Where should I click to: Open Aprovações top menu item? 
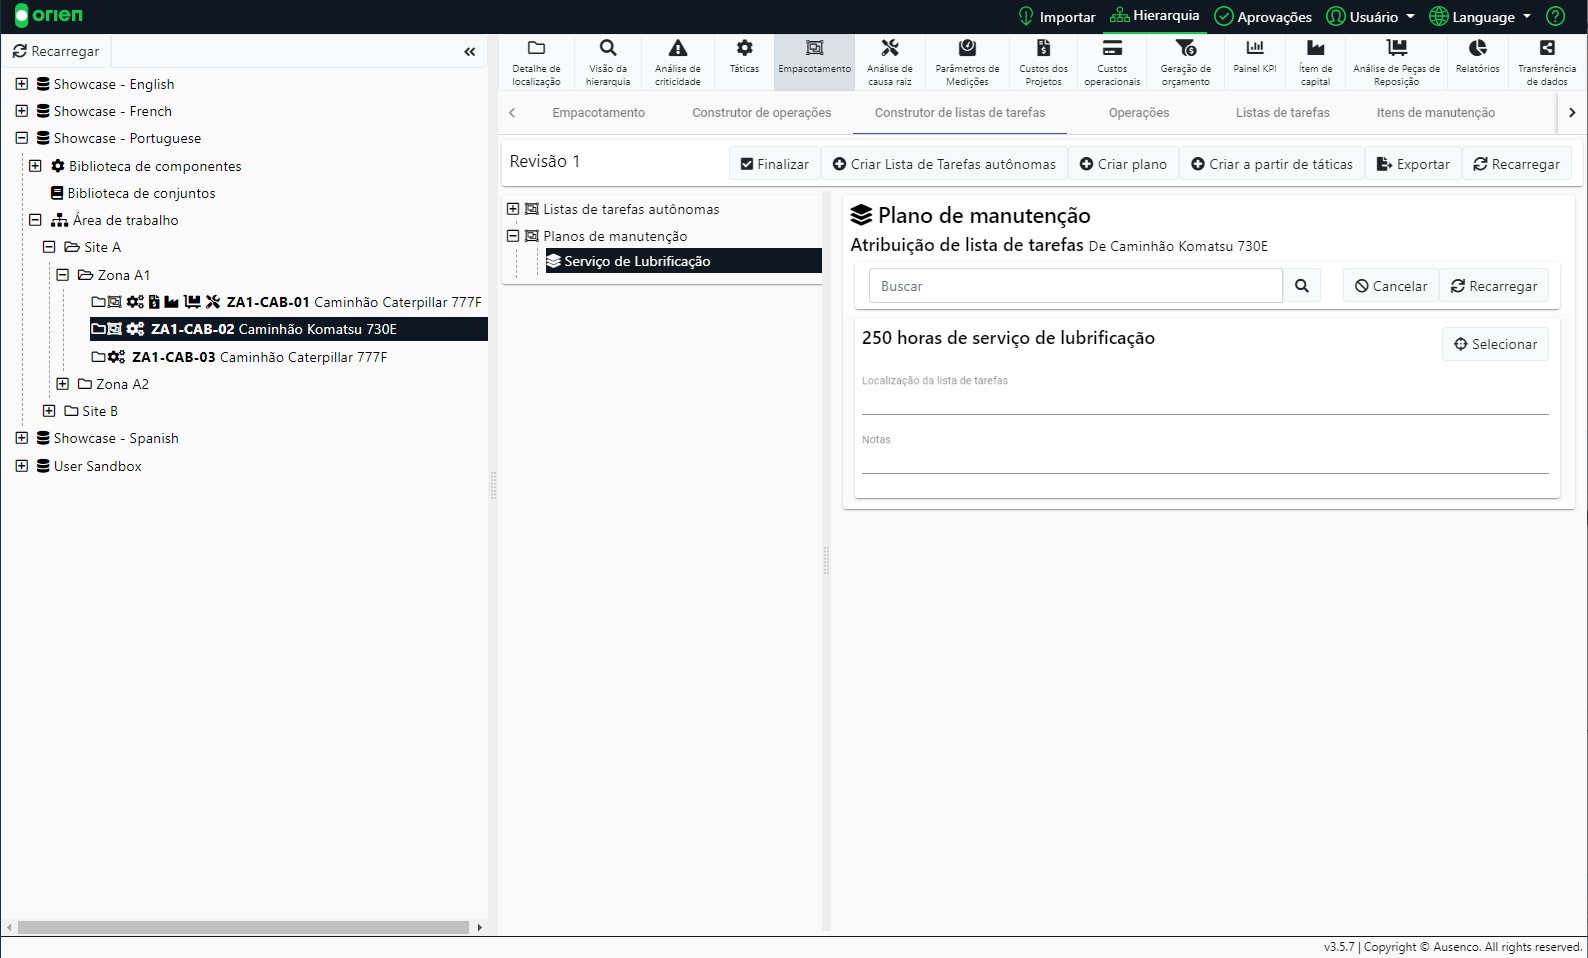(x=1263, y=17)
